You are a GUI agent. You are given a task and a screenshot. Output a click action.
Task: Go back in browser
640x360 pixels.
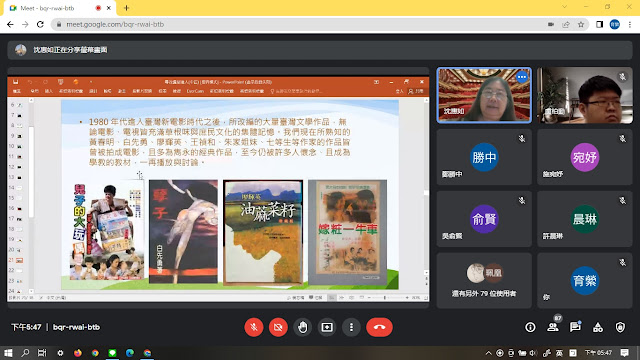point(10,24)
